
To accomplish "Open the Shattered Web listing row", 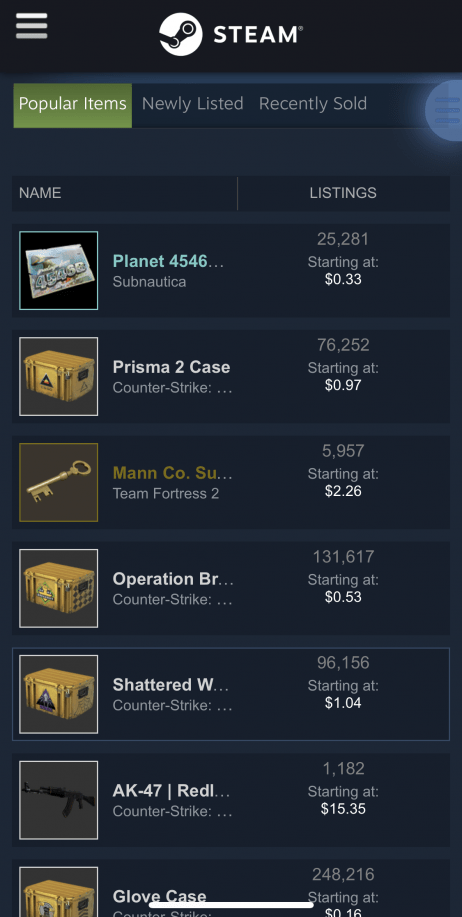I will coord(231,694).
